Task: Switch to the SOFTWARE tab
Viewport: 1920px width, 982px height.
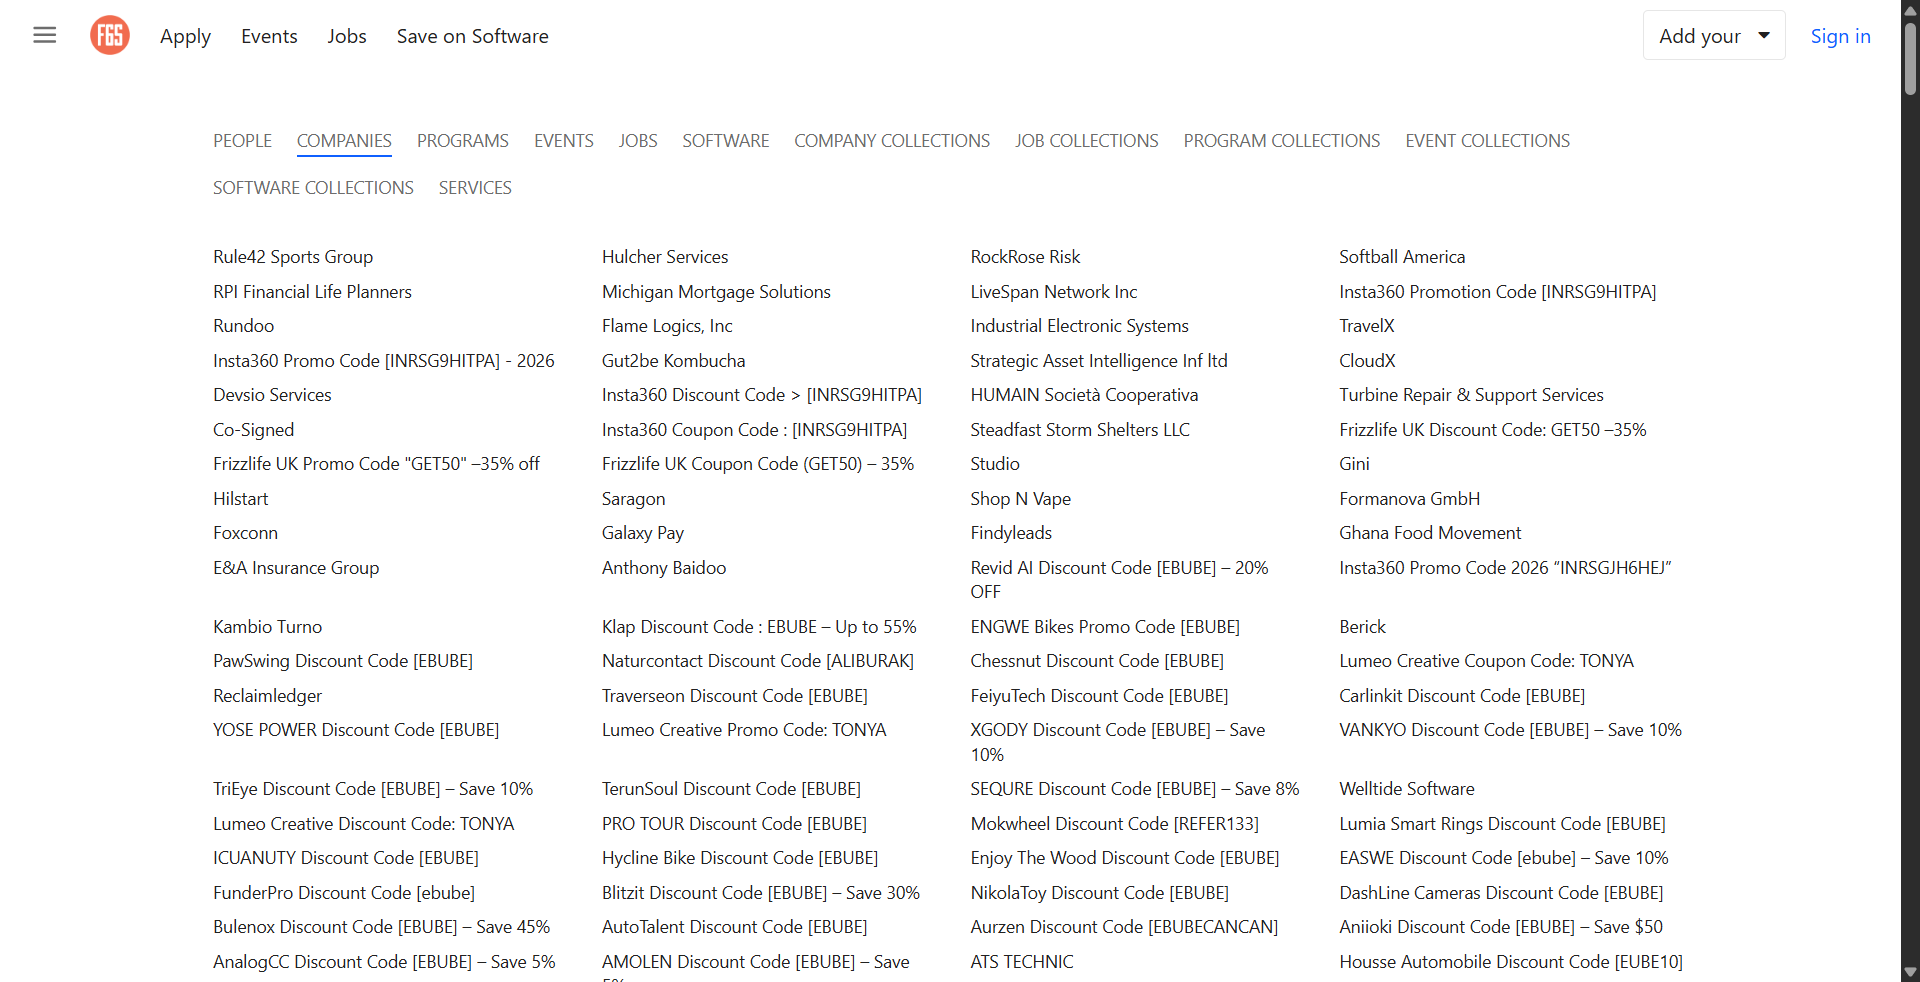Action: [x=726, y=141]
